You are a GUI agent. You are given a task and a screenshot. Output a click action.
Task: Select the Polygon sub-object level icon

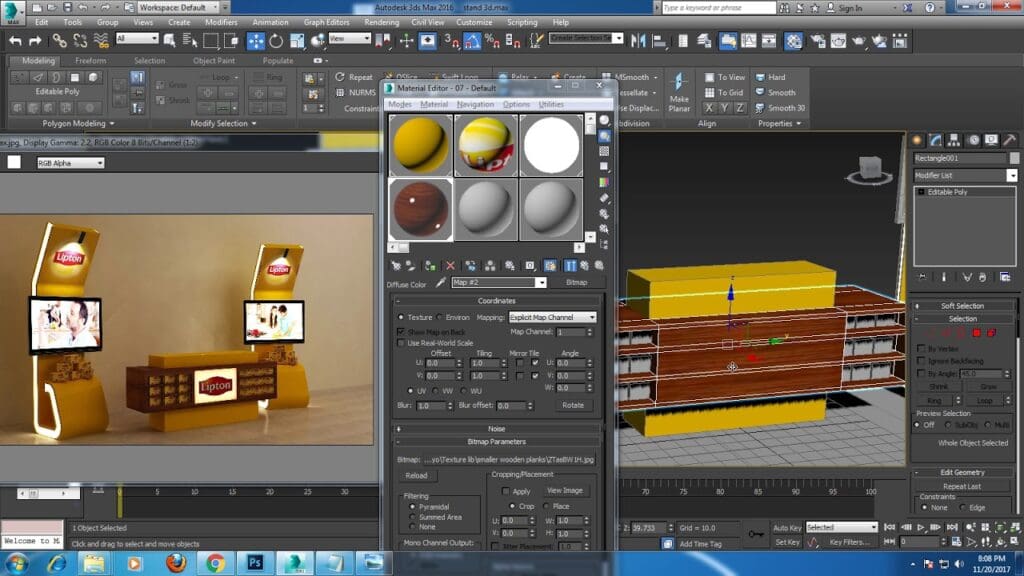pos(976,333)
